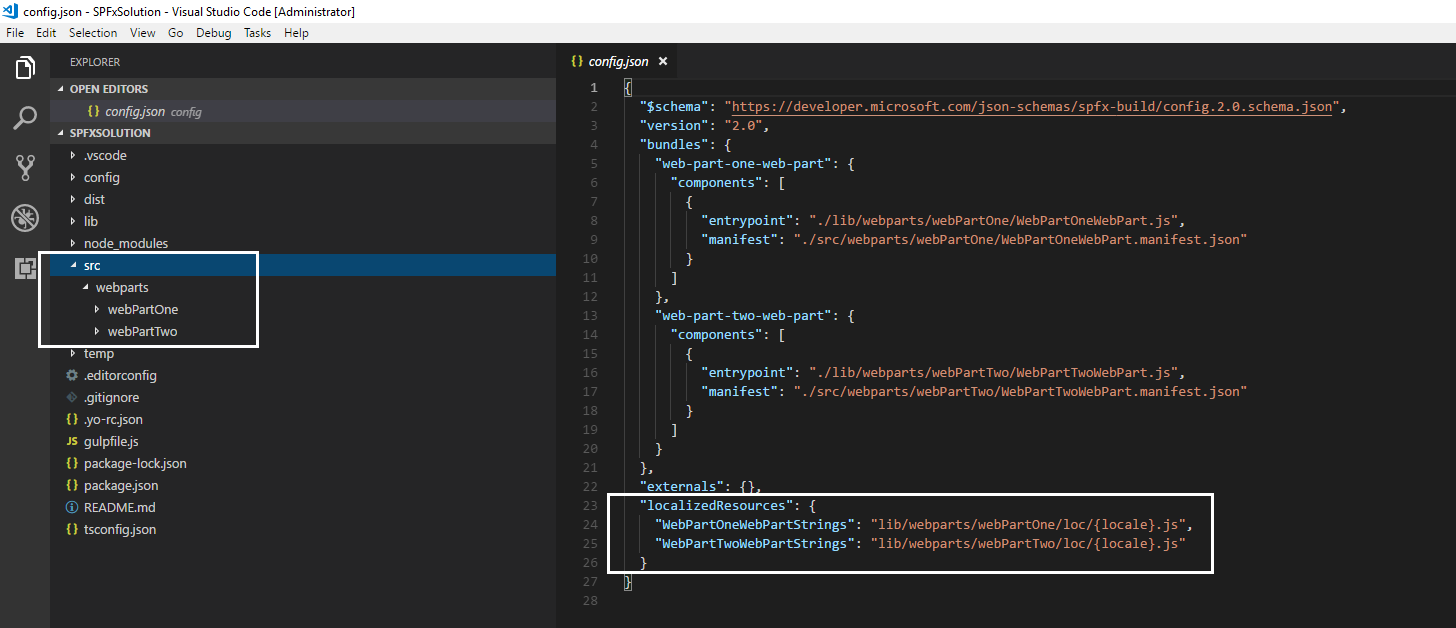Open the Extensions view icon
Image resolution: width=1456 pixels, height=628 pixels.
[25, 268]
